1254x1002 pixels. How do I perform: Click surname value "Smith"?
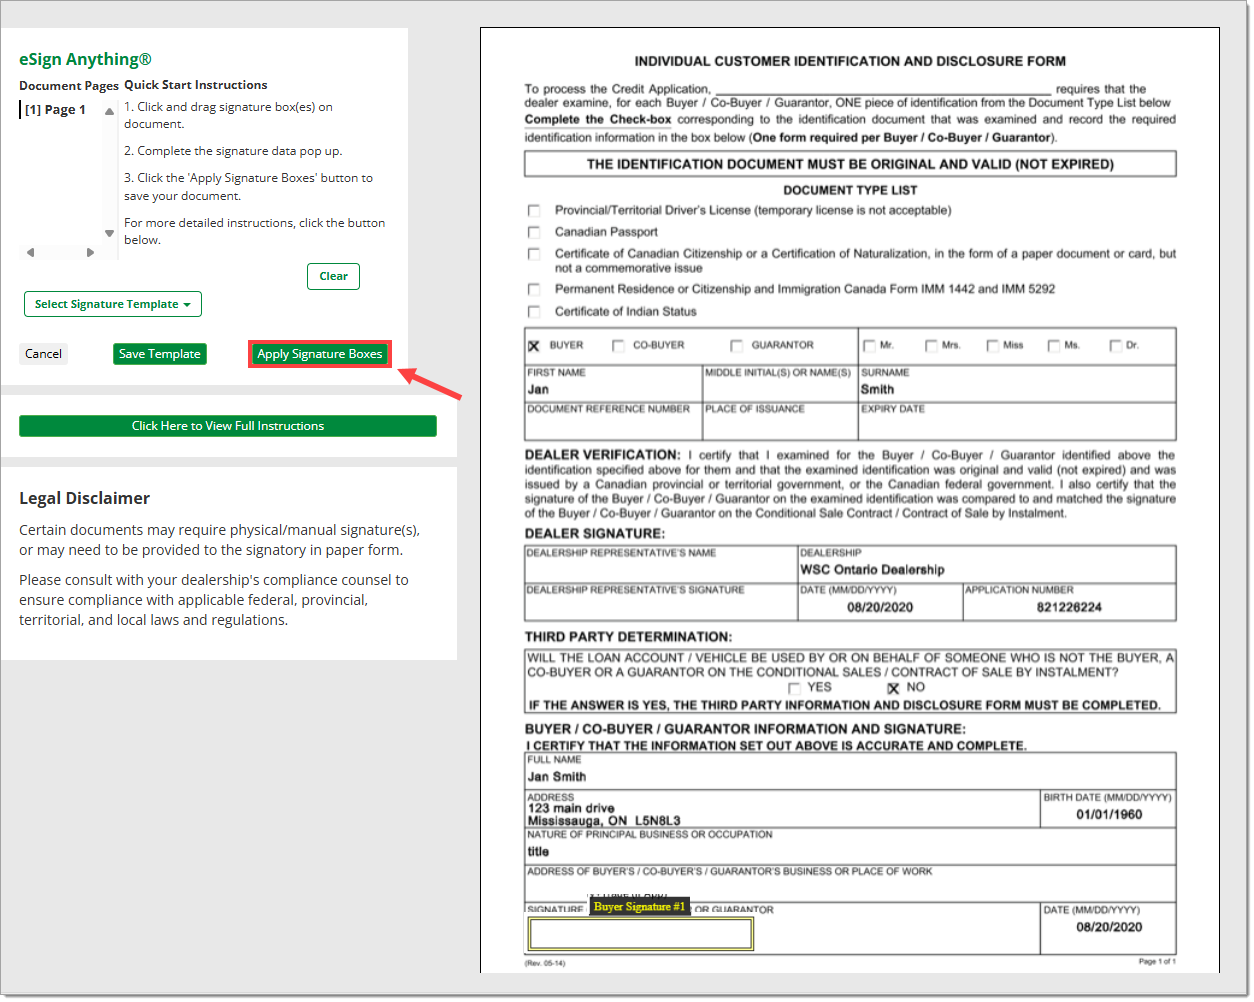[877, 390]
